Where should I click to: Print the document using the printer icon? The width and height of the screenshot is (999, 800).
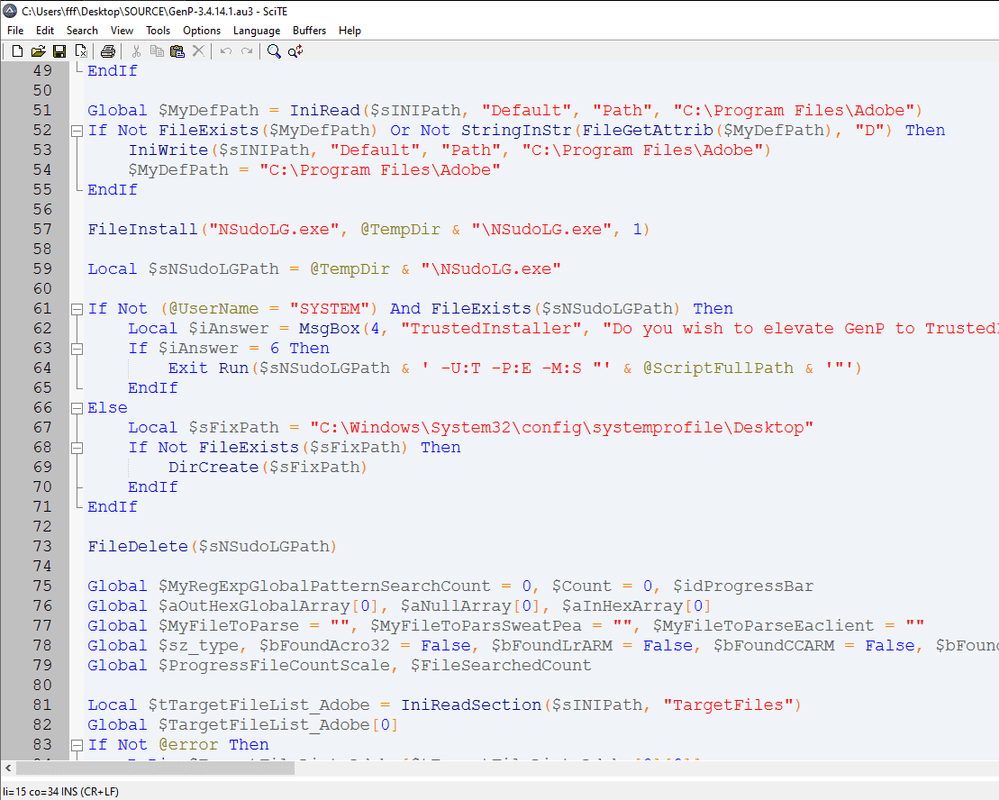pyautogui.click(x=107, y=51)
